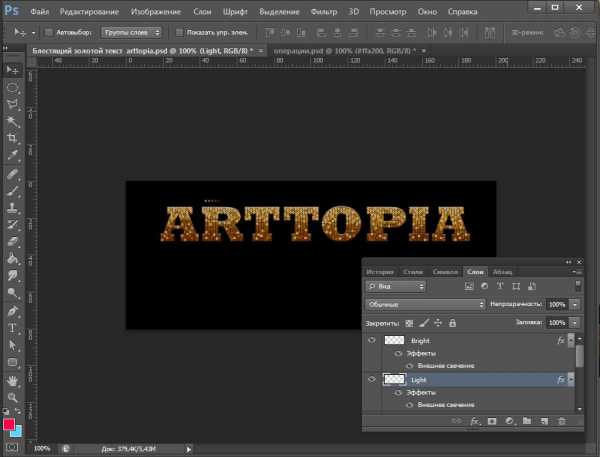
Task: Click the Bright layer thumbnail
Action: (394, 340)
